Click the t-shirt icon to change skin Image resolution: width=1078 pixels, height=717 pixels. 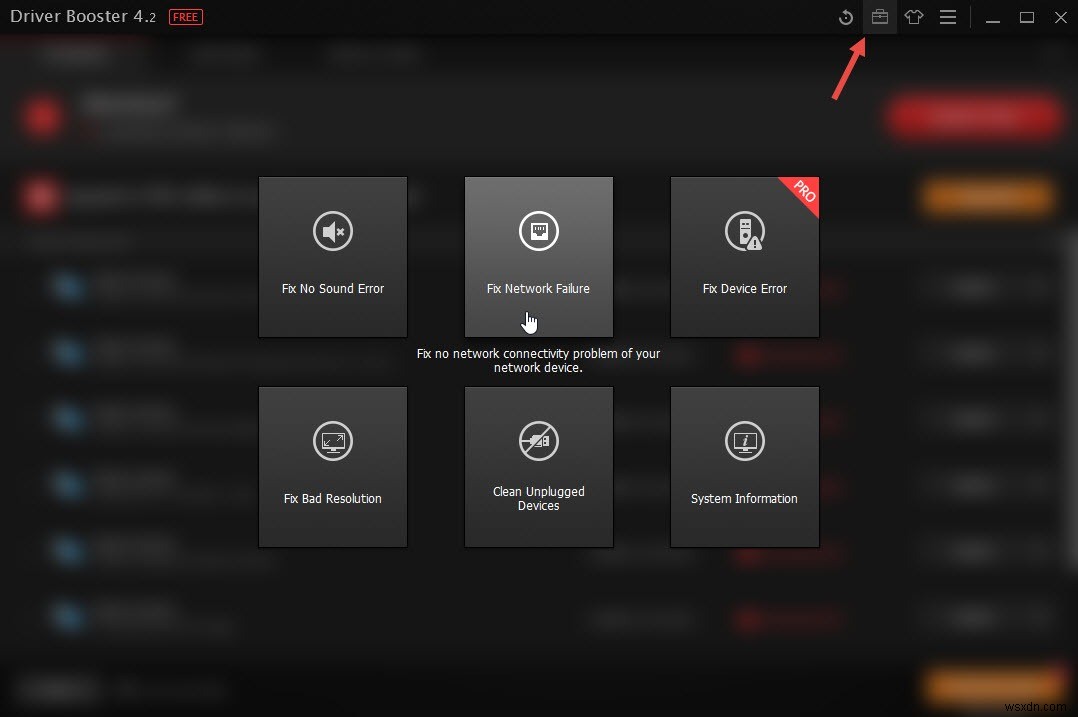click(913, 17)
